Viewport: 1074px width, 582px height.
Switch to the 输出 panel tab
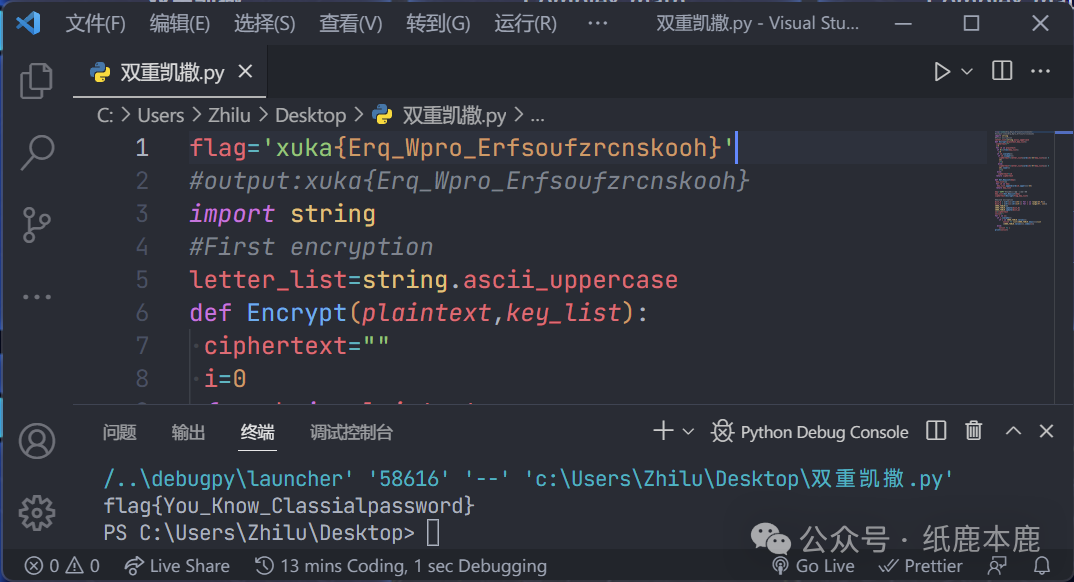click(x=188, y=432)
